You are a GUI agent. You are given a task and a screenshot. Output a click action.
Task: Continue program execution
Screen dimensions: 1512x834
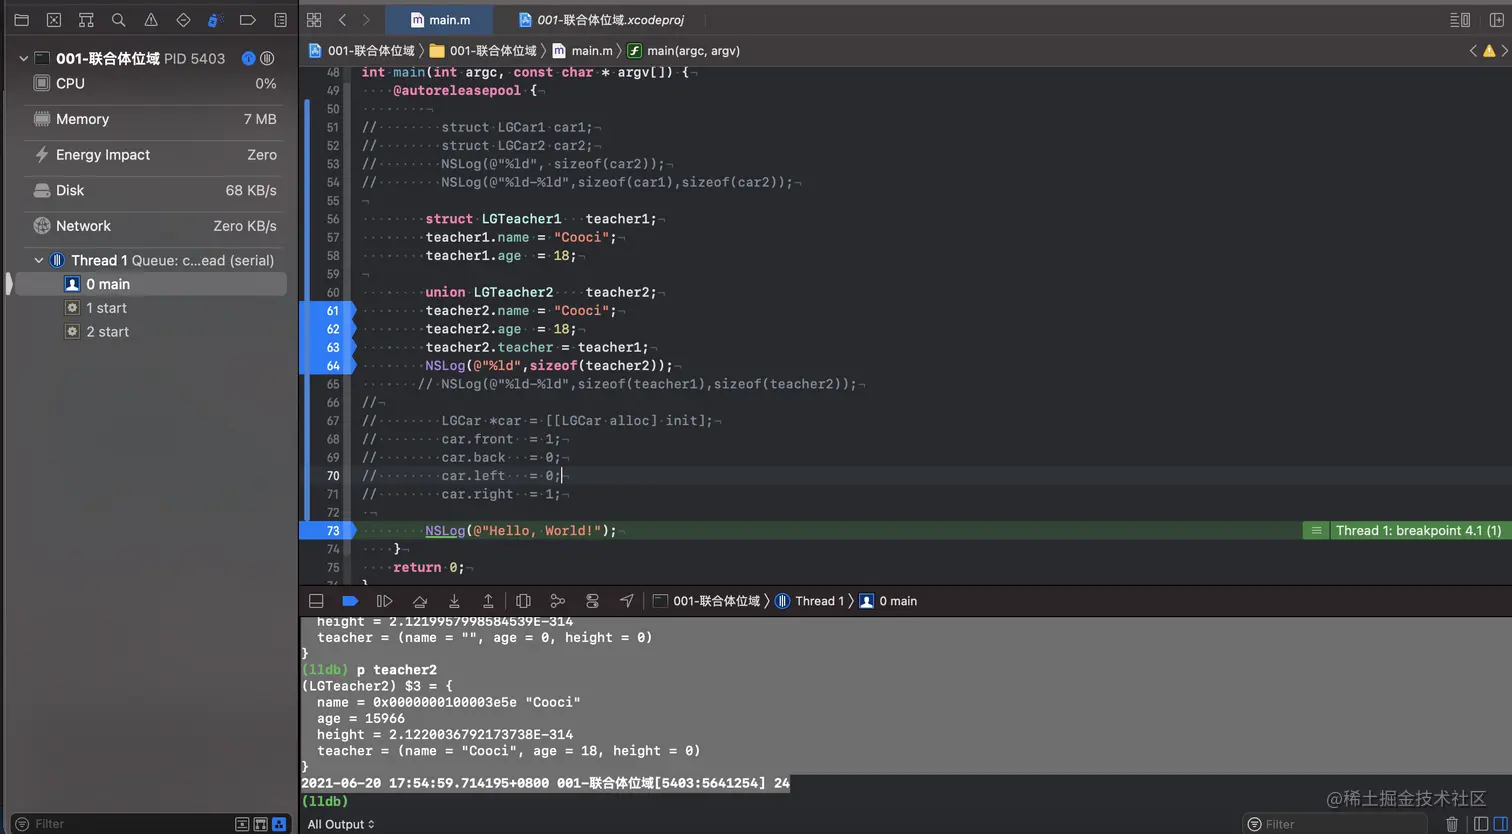tap(384, 601)
